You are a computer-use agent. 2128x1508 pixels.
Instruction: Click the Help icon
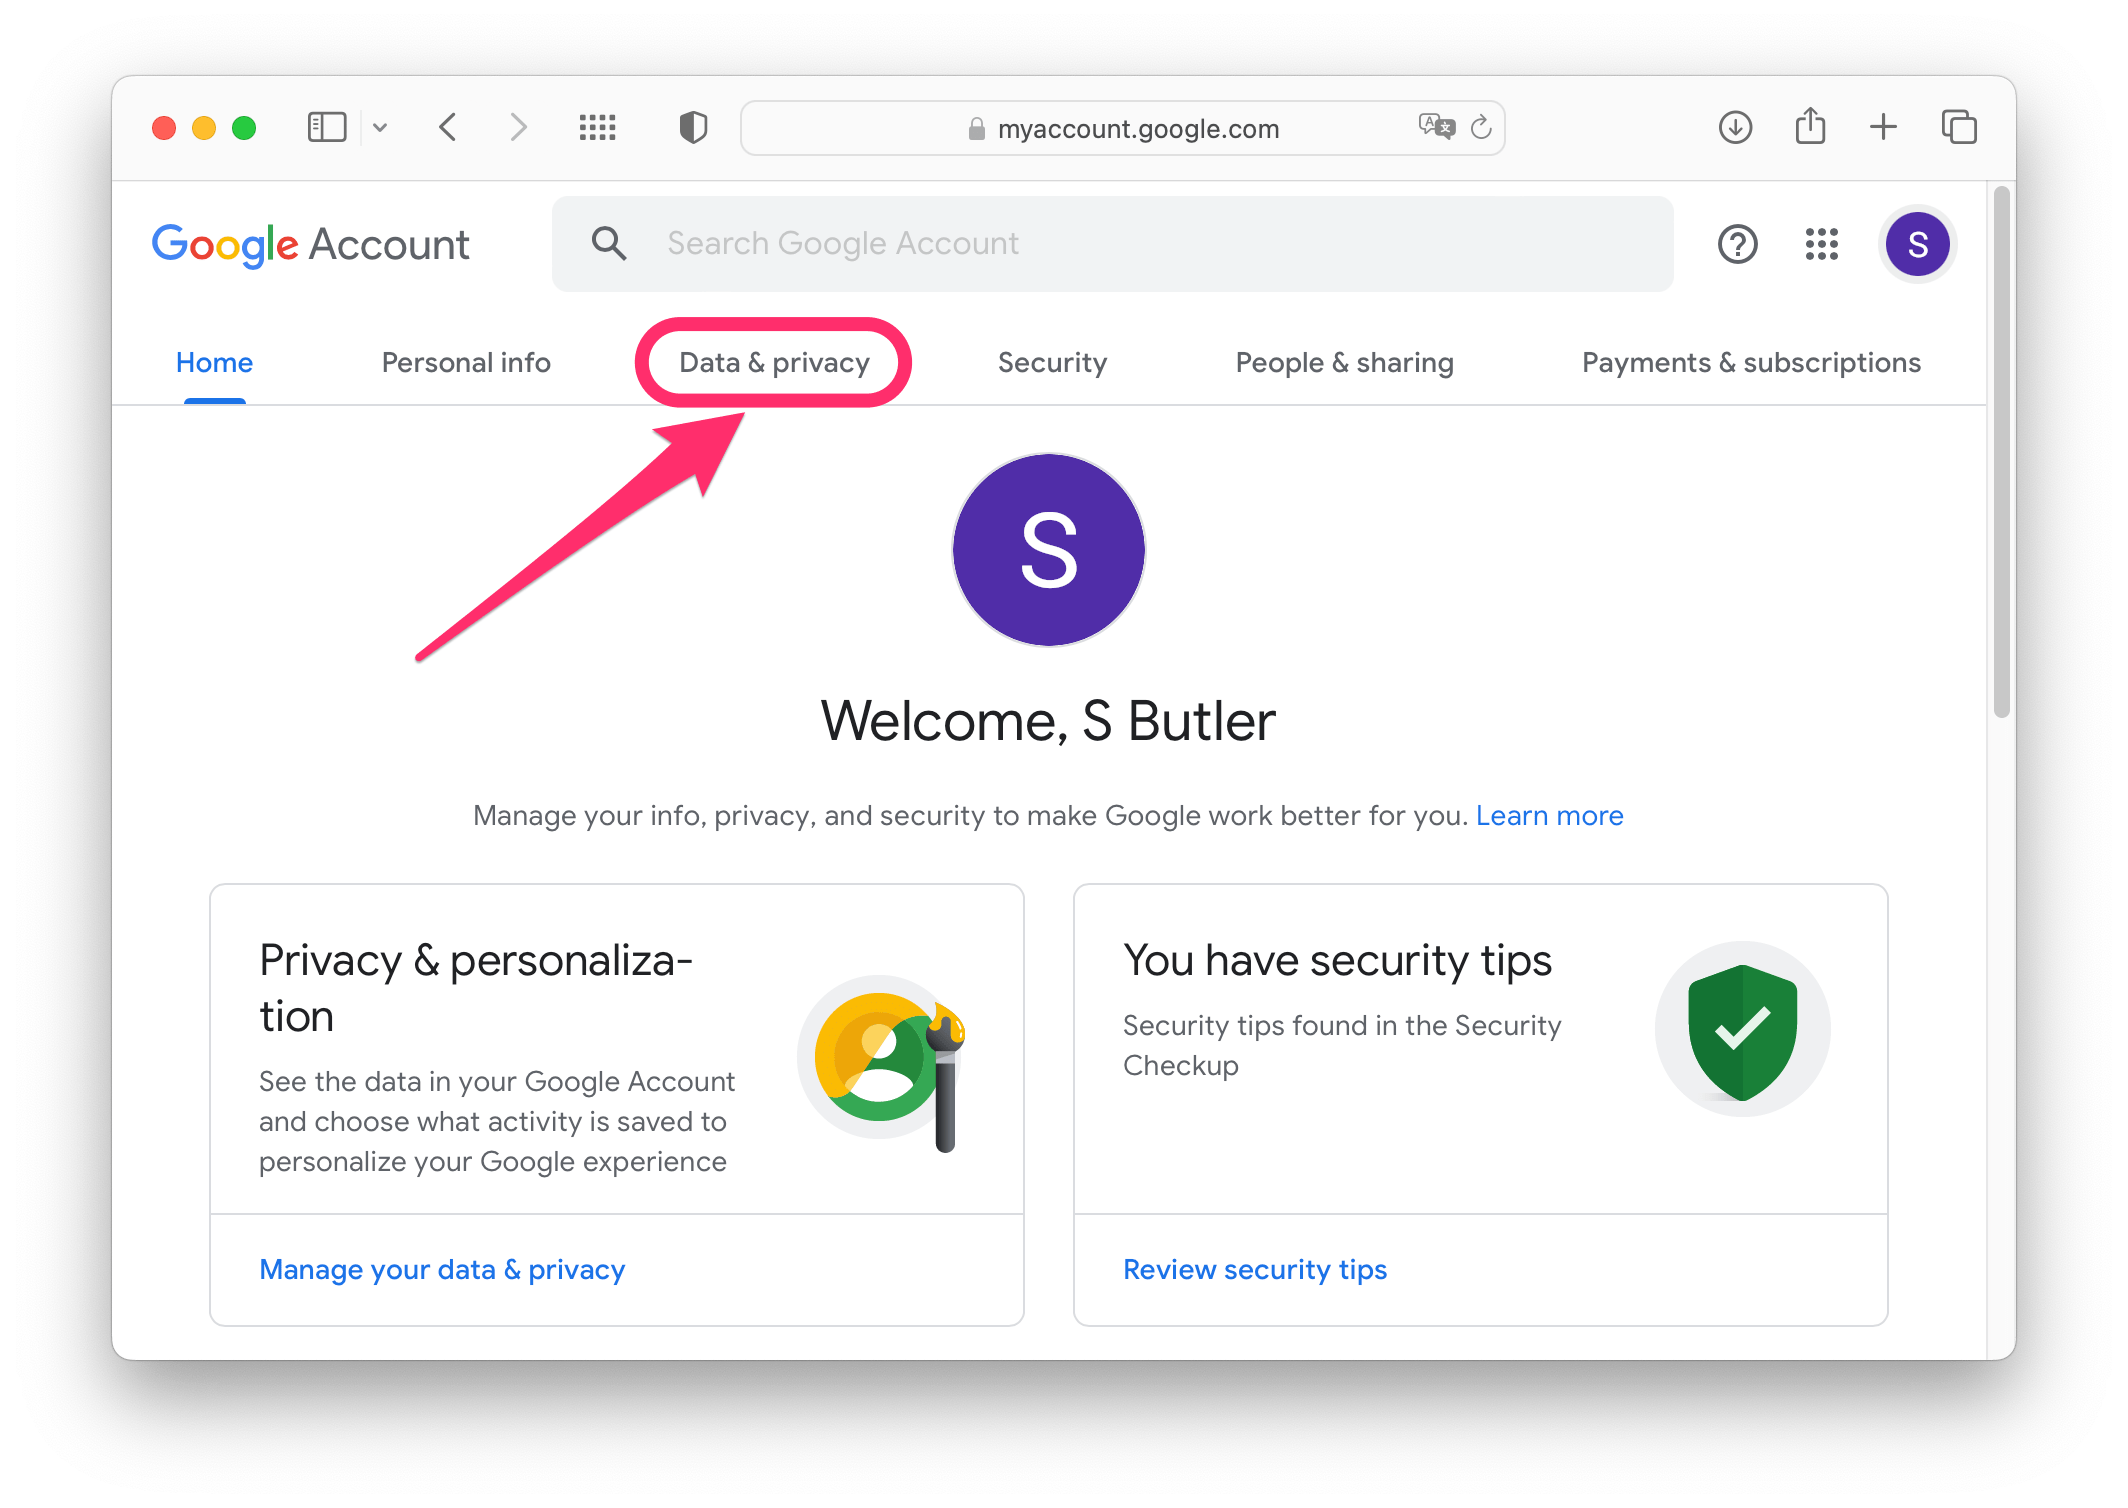click(1735, 245)
